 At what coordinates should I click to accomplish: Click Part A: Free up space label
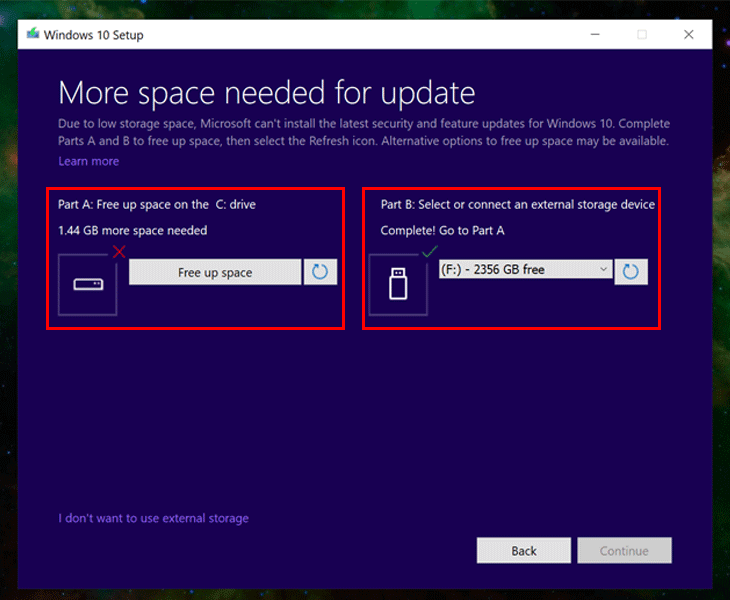(157, 204)
